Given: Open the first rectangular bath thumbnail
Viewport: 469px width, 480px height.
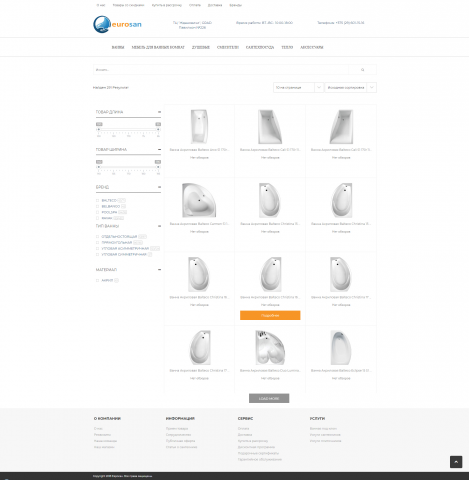Looking at the screenshot, I should [x=199, y=127].
